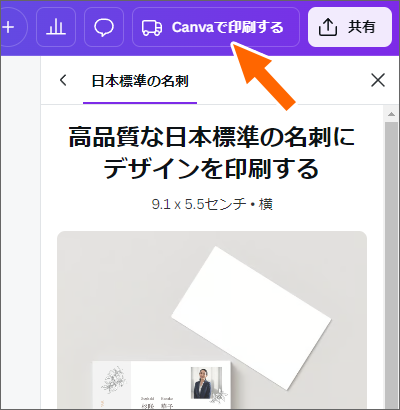
Task: Click the 共有 share button
Action: (350, 27)
